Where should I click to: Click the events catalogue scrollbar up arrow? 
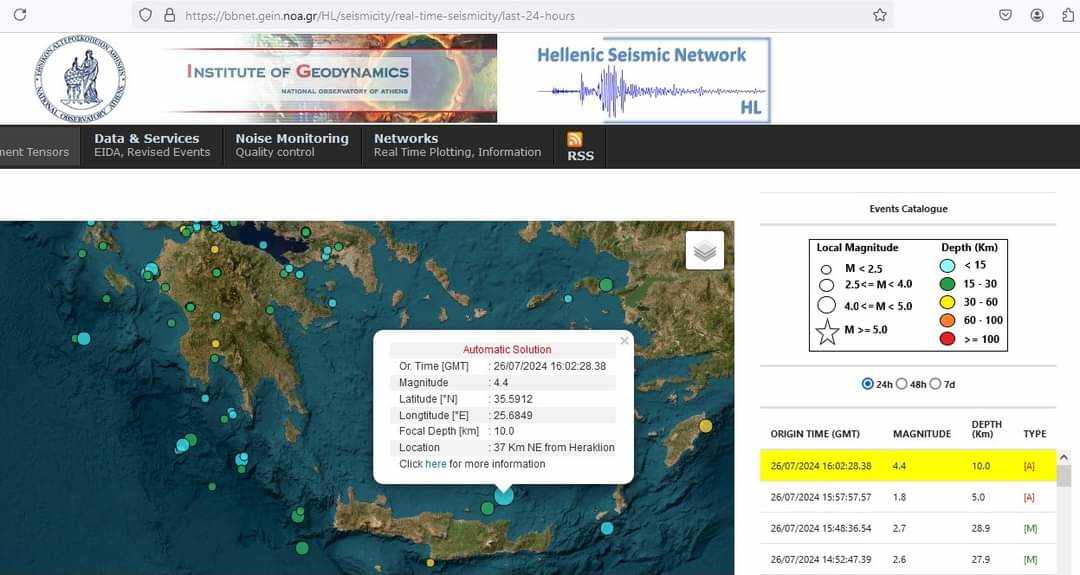1064,457
